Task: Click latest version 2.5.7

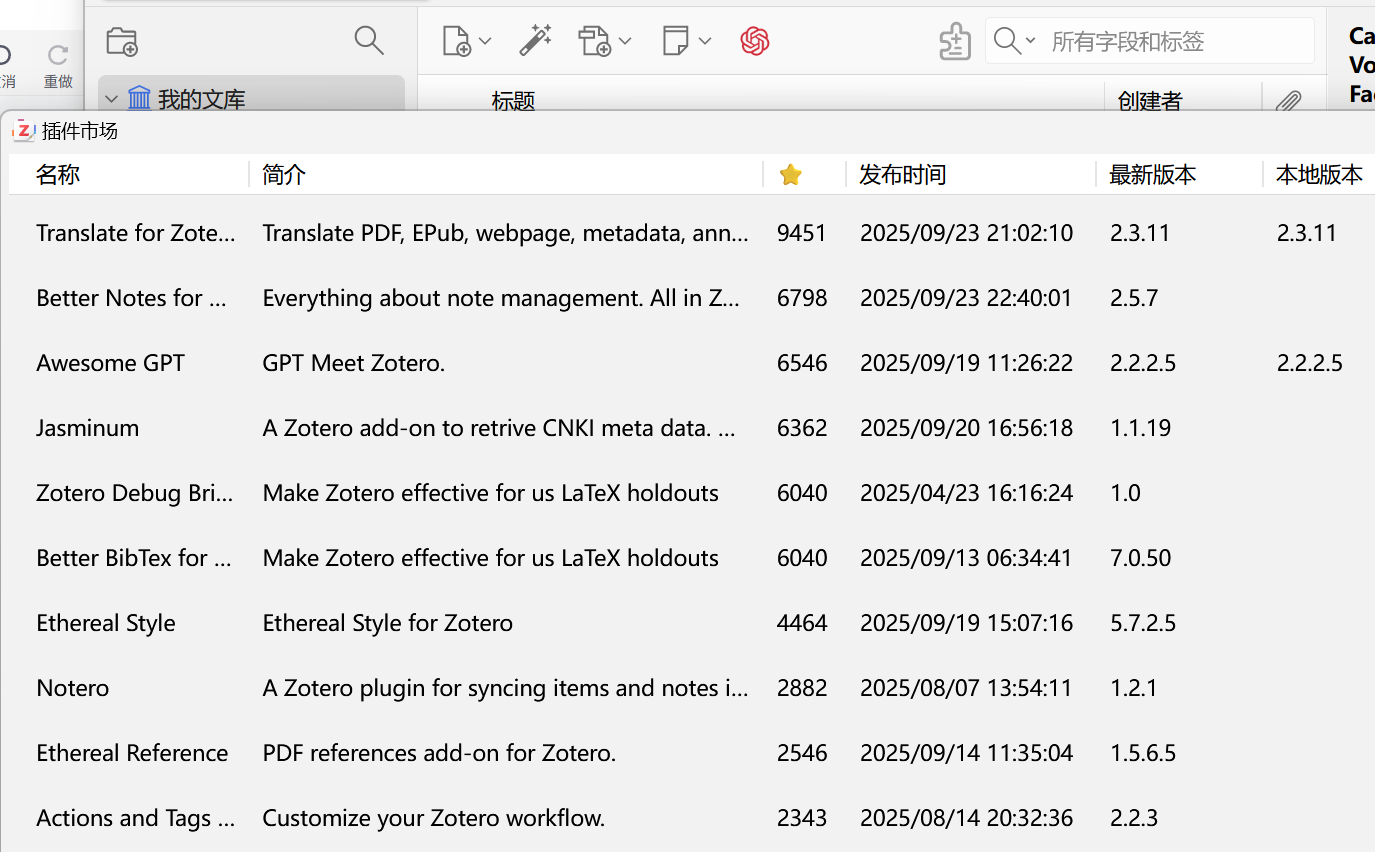Action: [1134, 297]
